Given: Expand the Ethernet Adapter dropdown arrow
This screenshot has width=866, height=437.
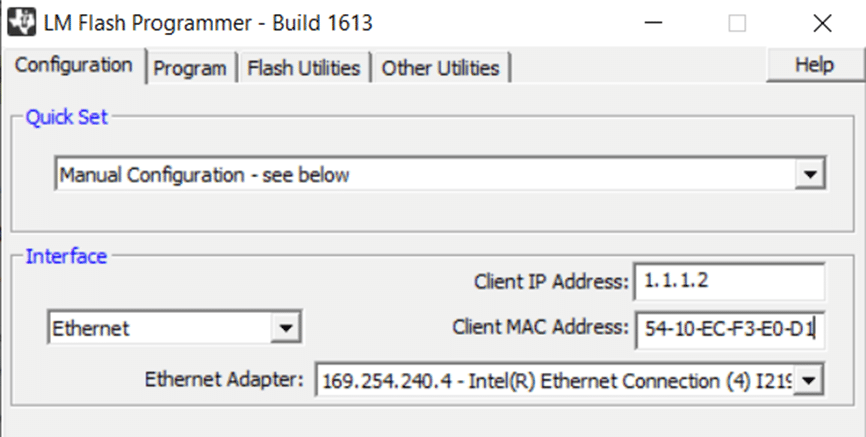Looking at the screenshot, I should (809, 381).
